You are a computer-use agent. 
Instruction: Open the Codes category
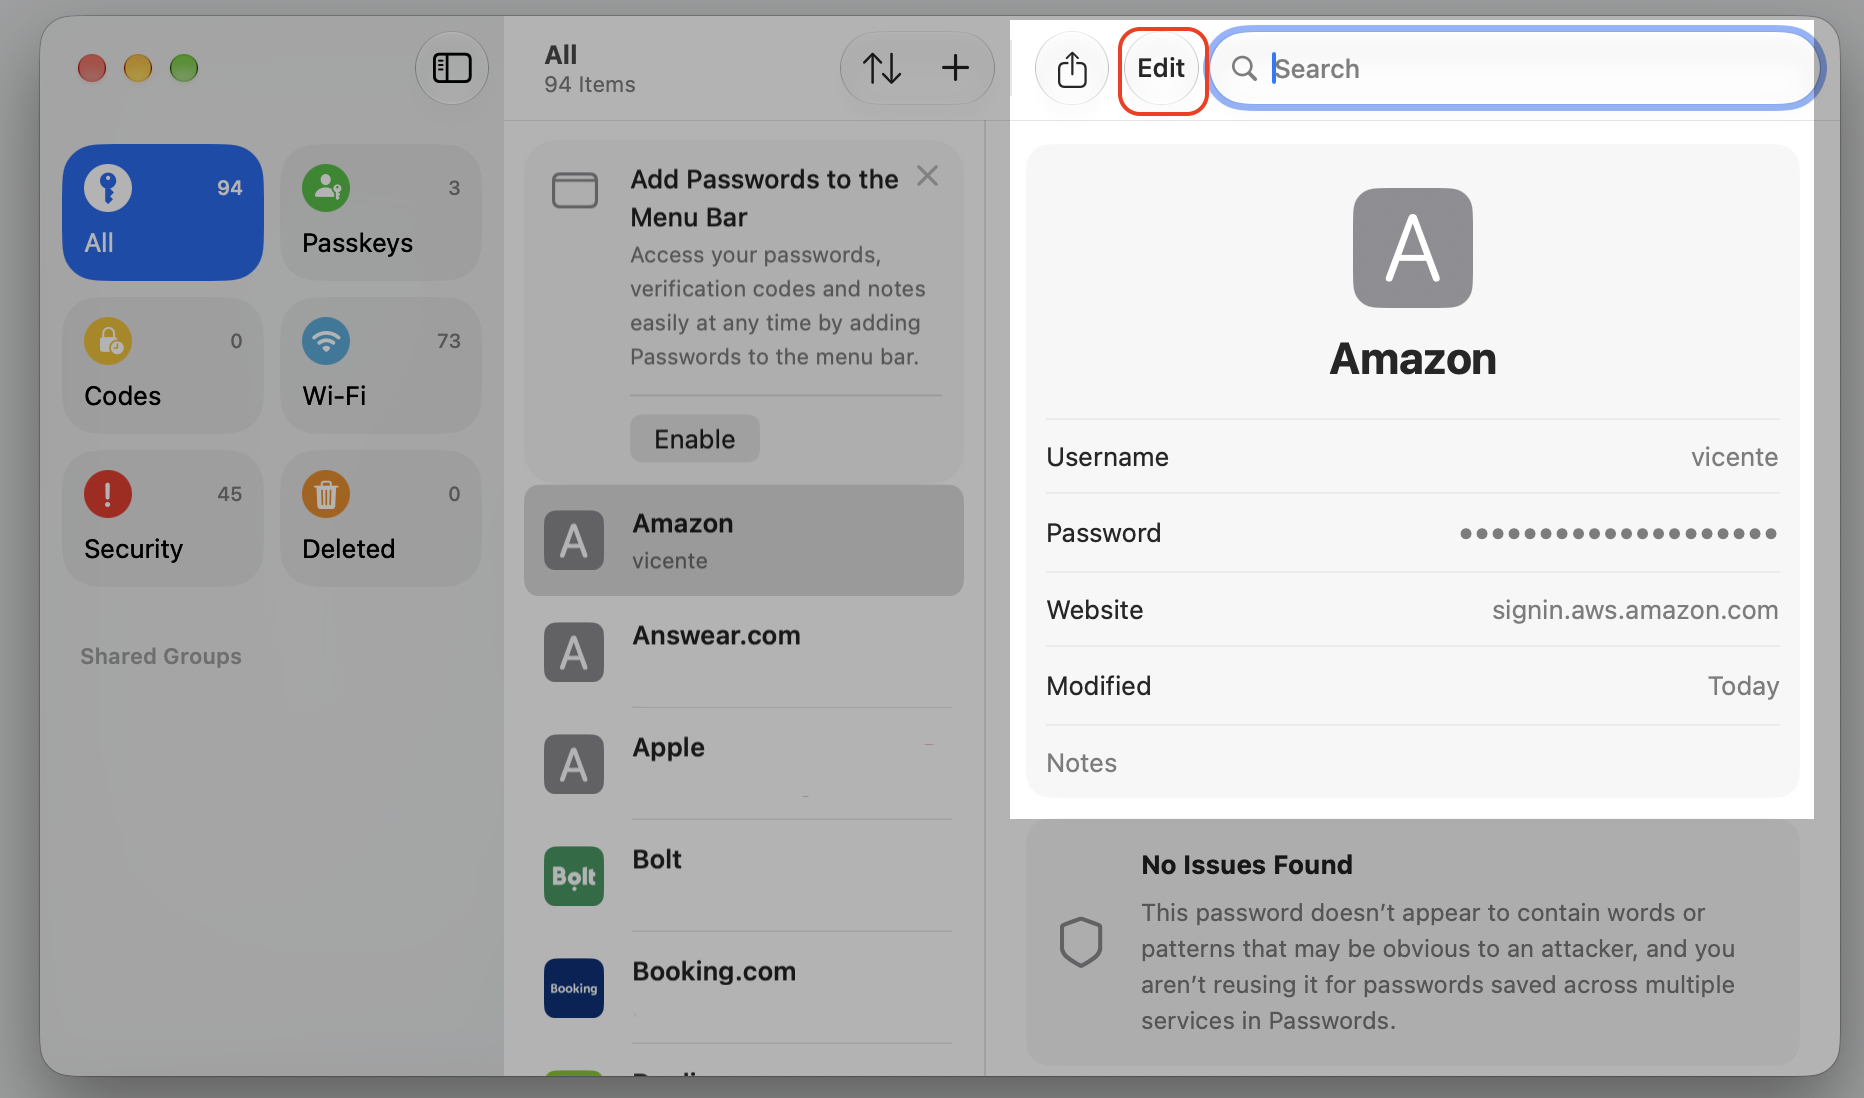[163, 365]
